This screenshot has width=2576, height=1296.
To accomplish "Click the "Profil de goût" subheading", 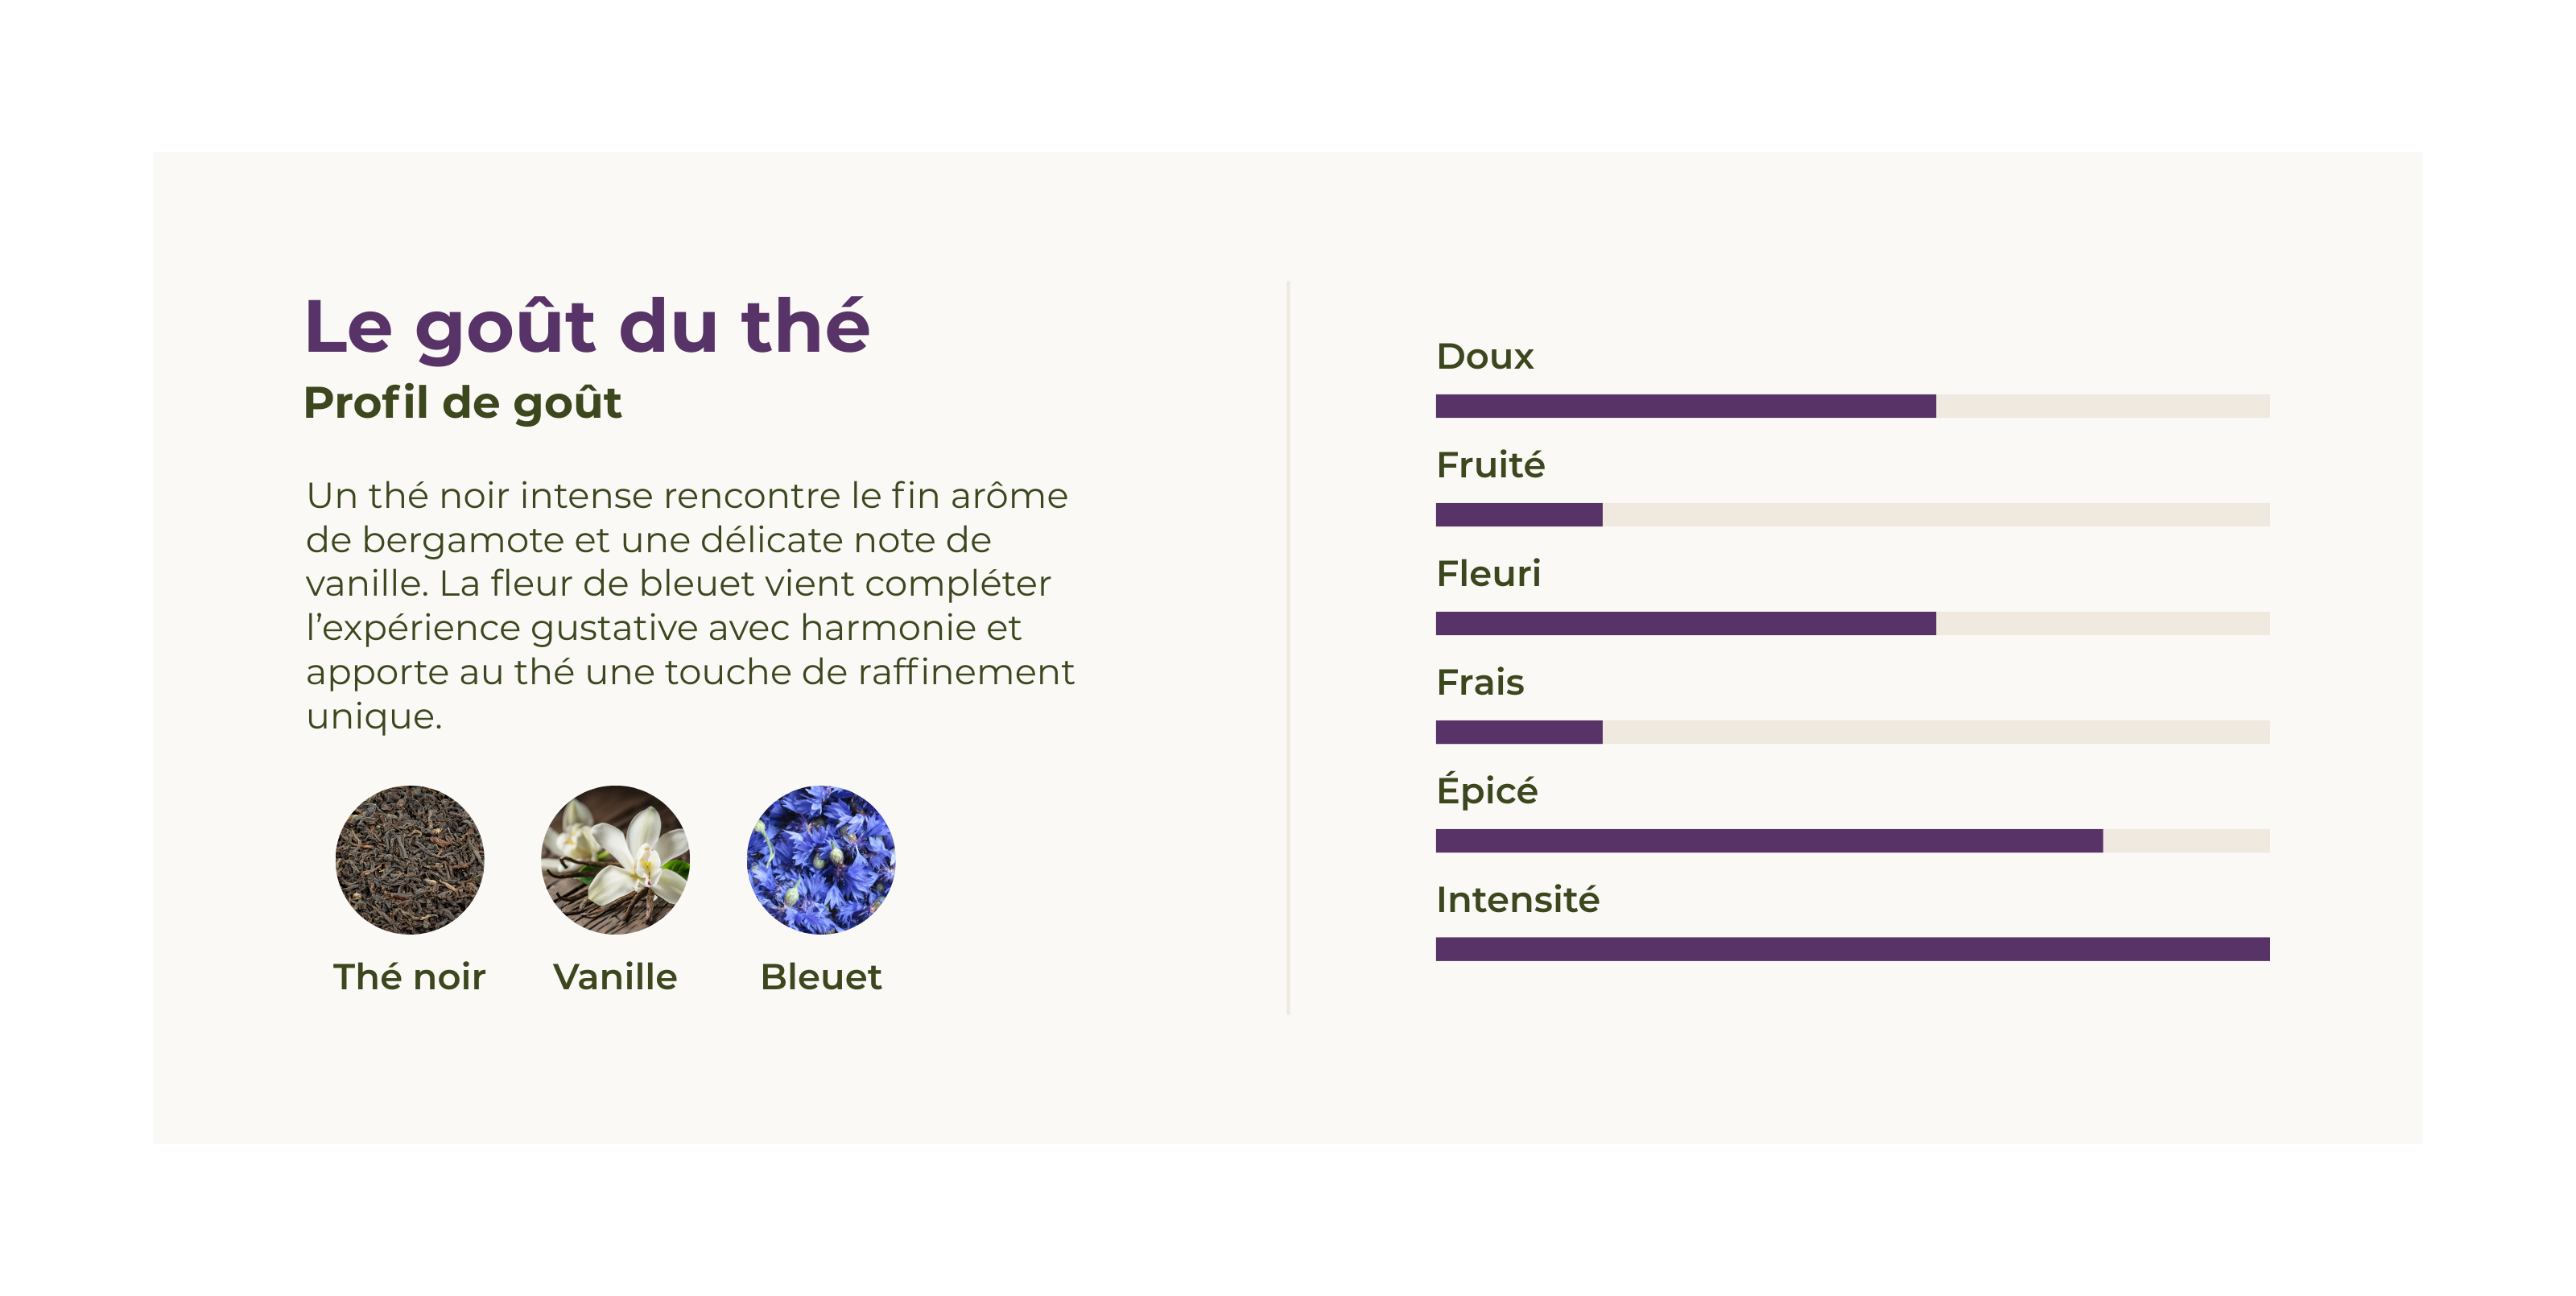I will tap(462, 403).
